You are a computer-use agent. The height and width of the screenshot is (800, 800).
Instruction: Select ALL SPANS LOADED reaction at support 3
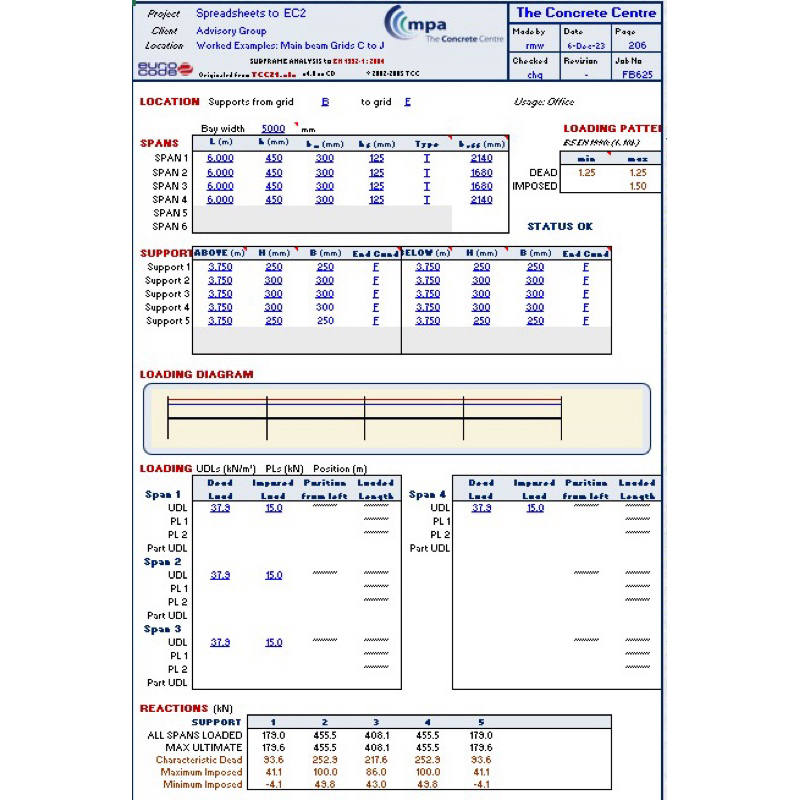tap(376, 736)
